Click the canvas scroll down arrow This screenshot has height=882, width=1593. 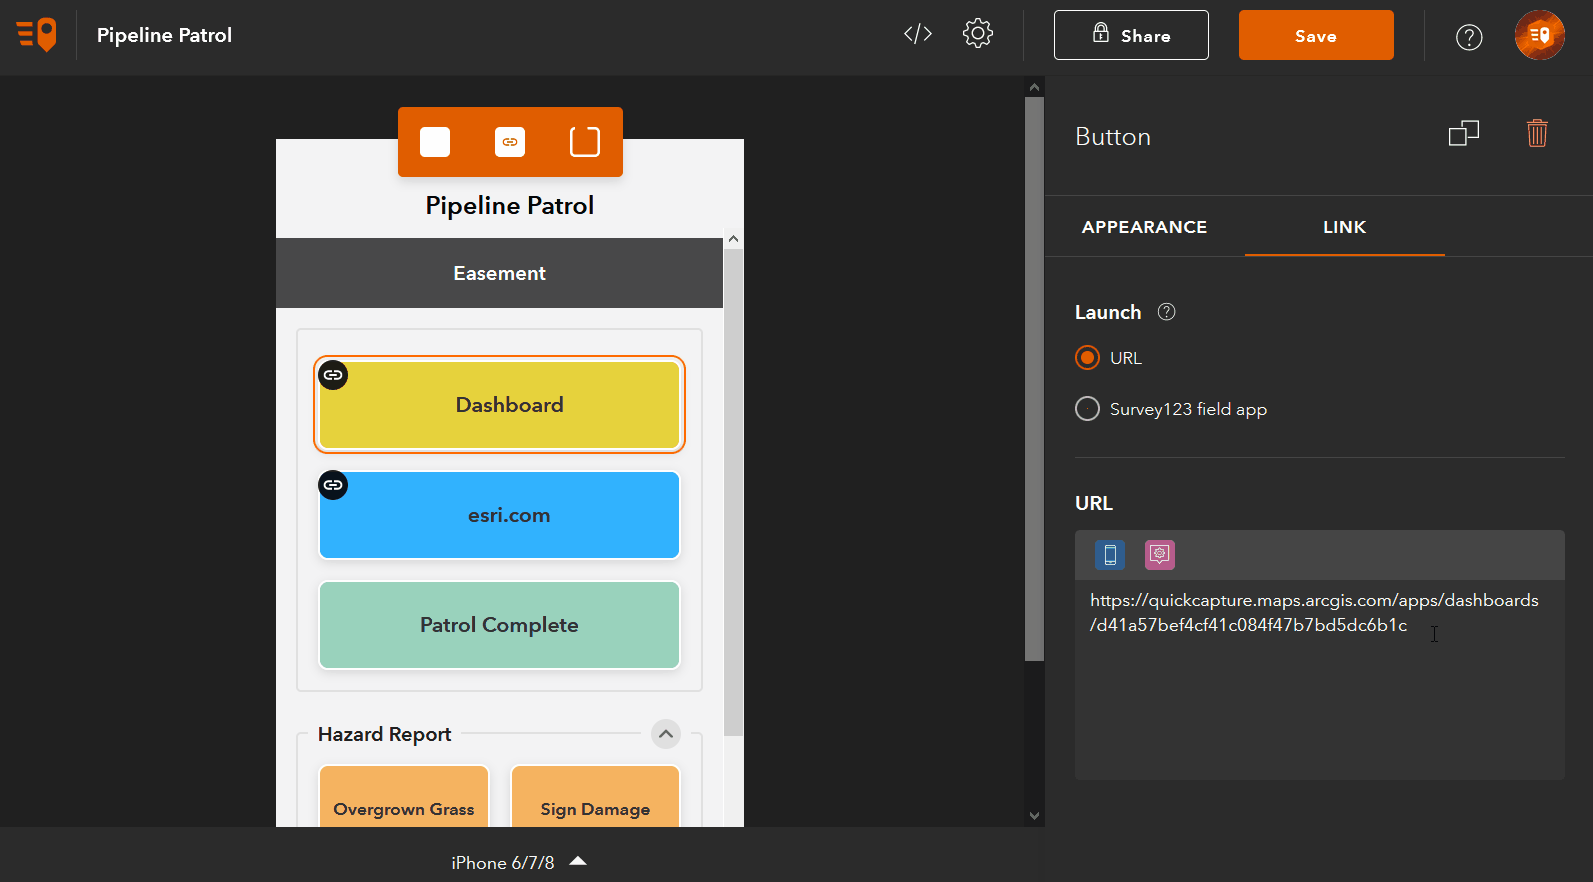[x=1034, y=816]
